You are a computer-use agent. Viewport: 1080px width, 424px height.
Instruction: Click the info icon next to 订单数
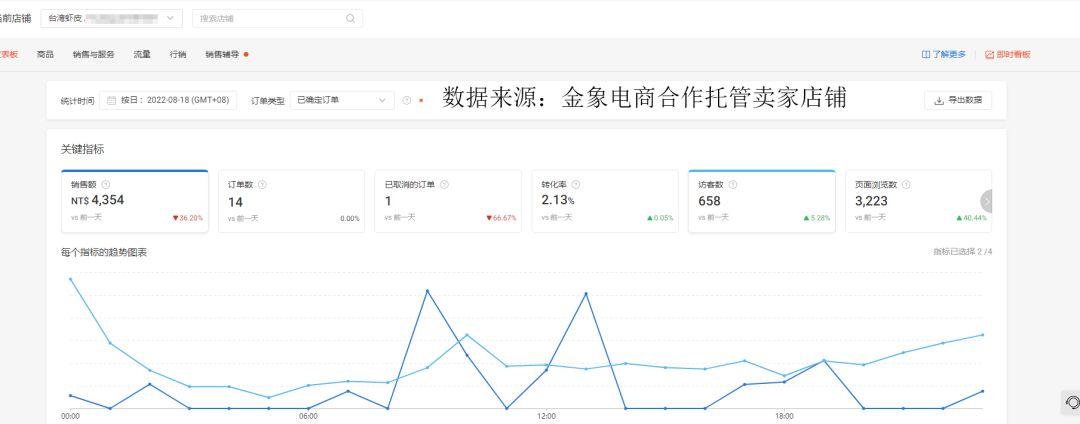coord(262,184)
